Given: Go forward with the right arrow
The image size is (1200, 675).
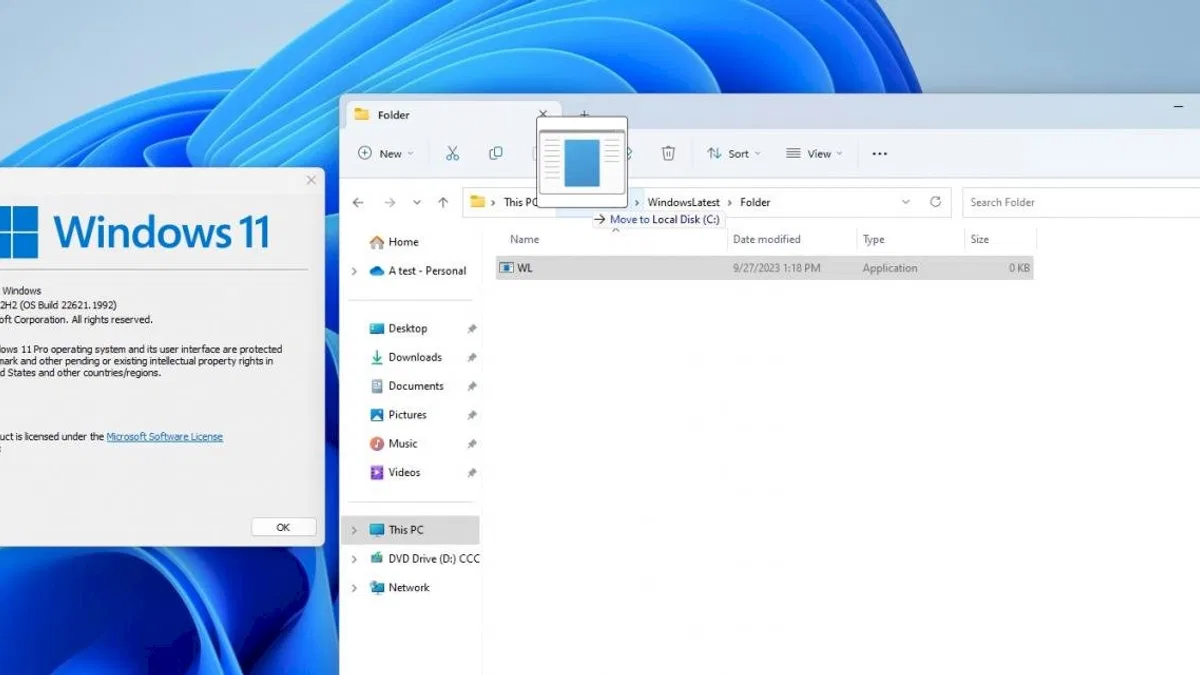Looking at the screenshot, I should pos(390,202).
